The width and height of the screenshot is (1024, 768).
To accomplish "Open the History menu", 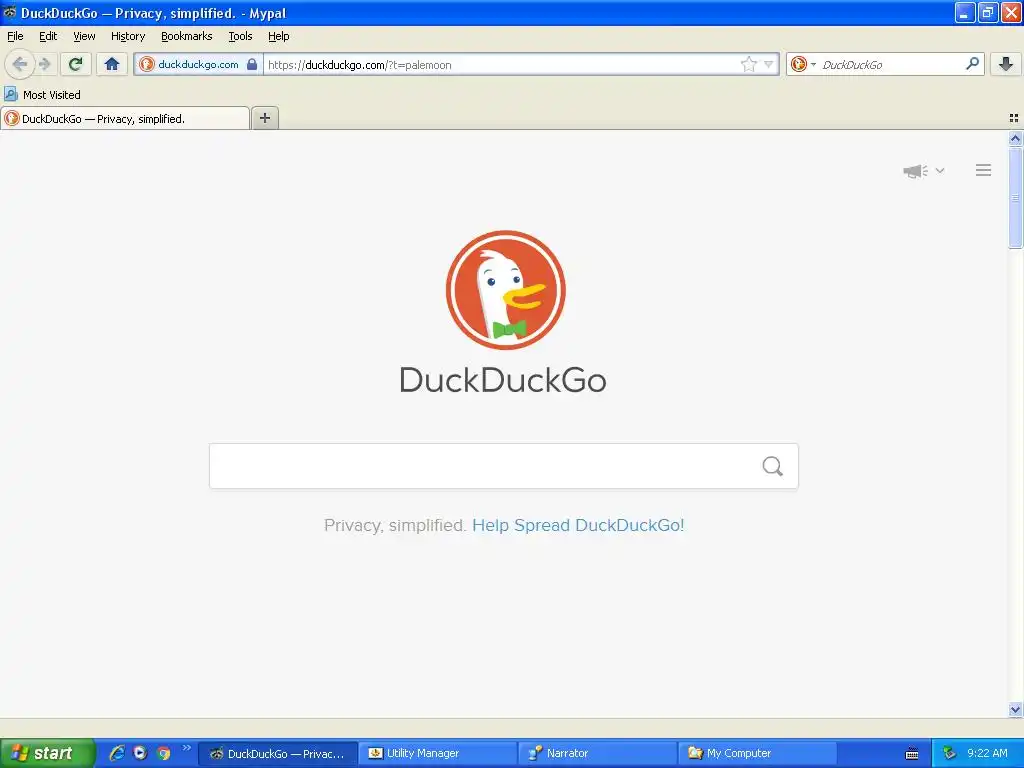I will pyautogui.click(x=128, y=36).
